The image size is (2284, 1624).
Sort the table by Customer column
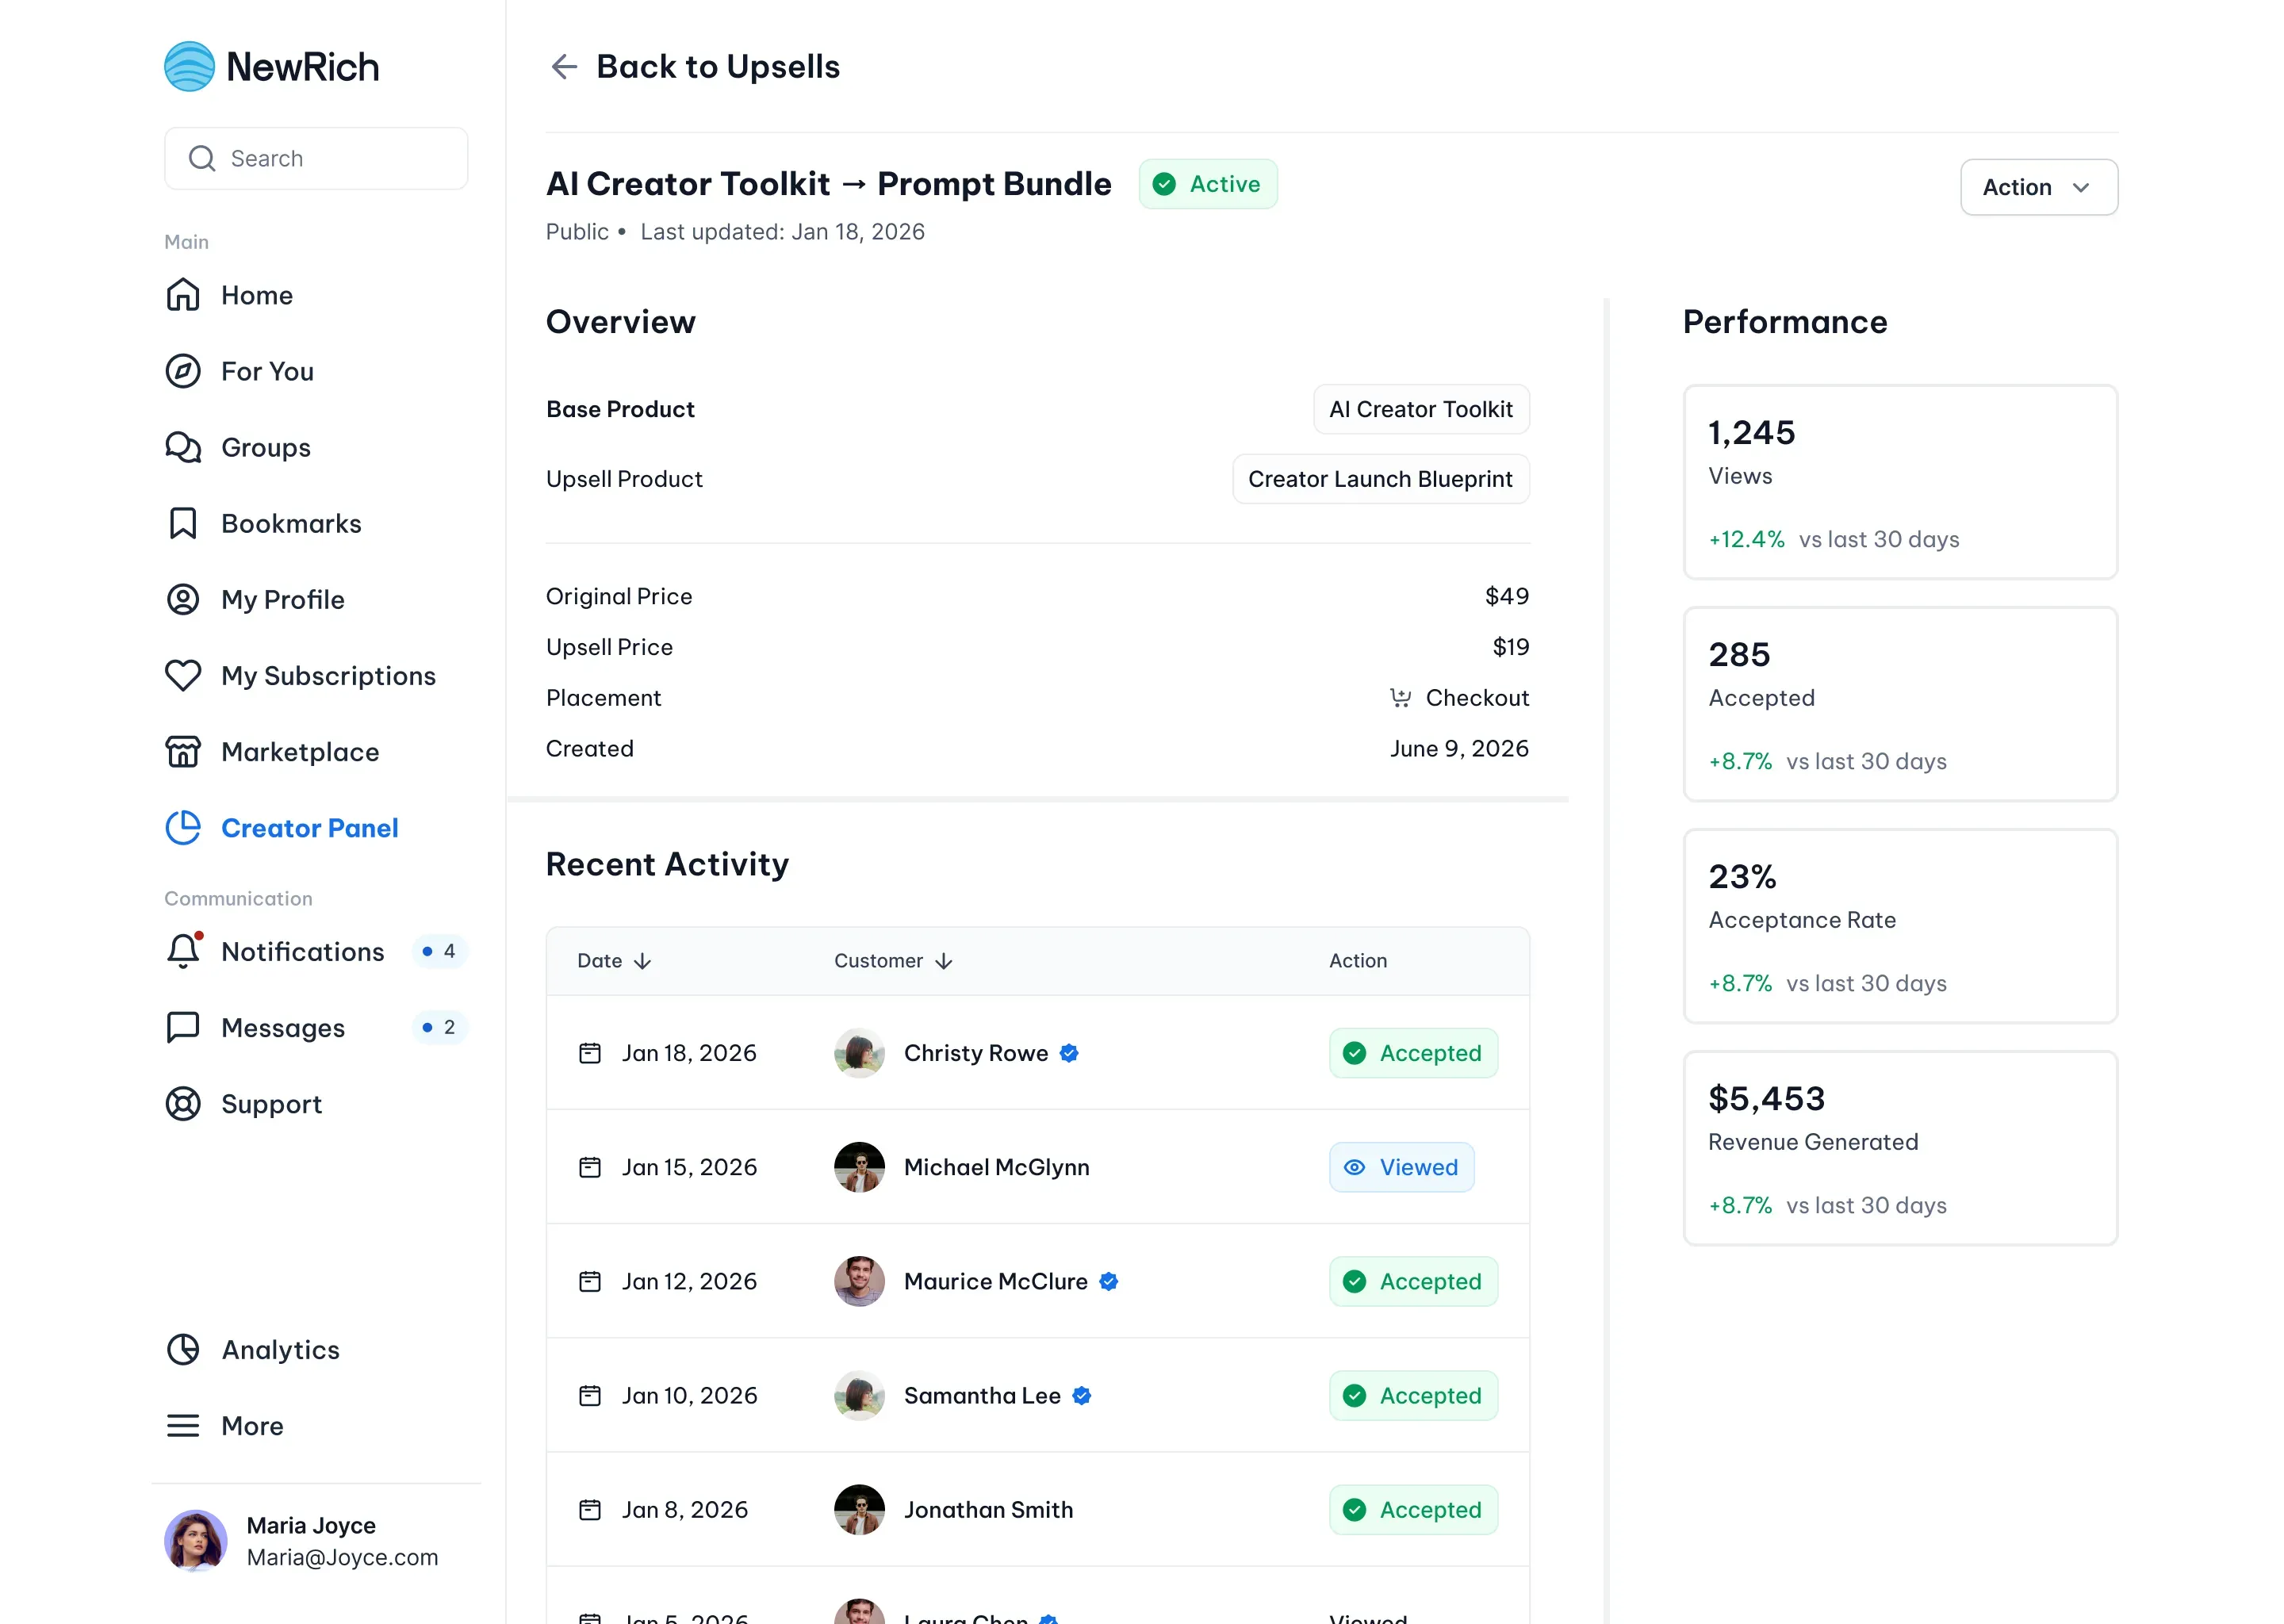893,960
